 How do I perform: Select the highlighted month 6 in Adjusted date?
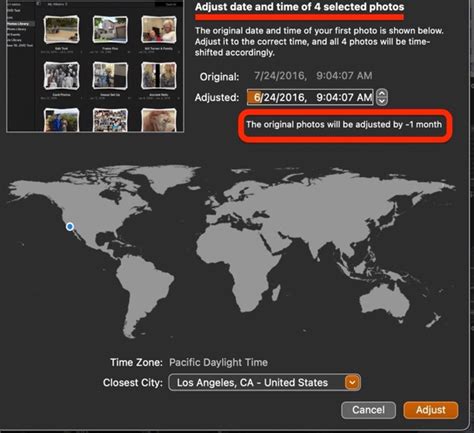pos(257,97)
